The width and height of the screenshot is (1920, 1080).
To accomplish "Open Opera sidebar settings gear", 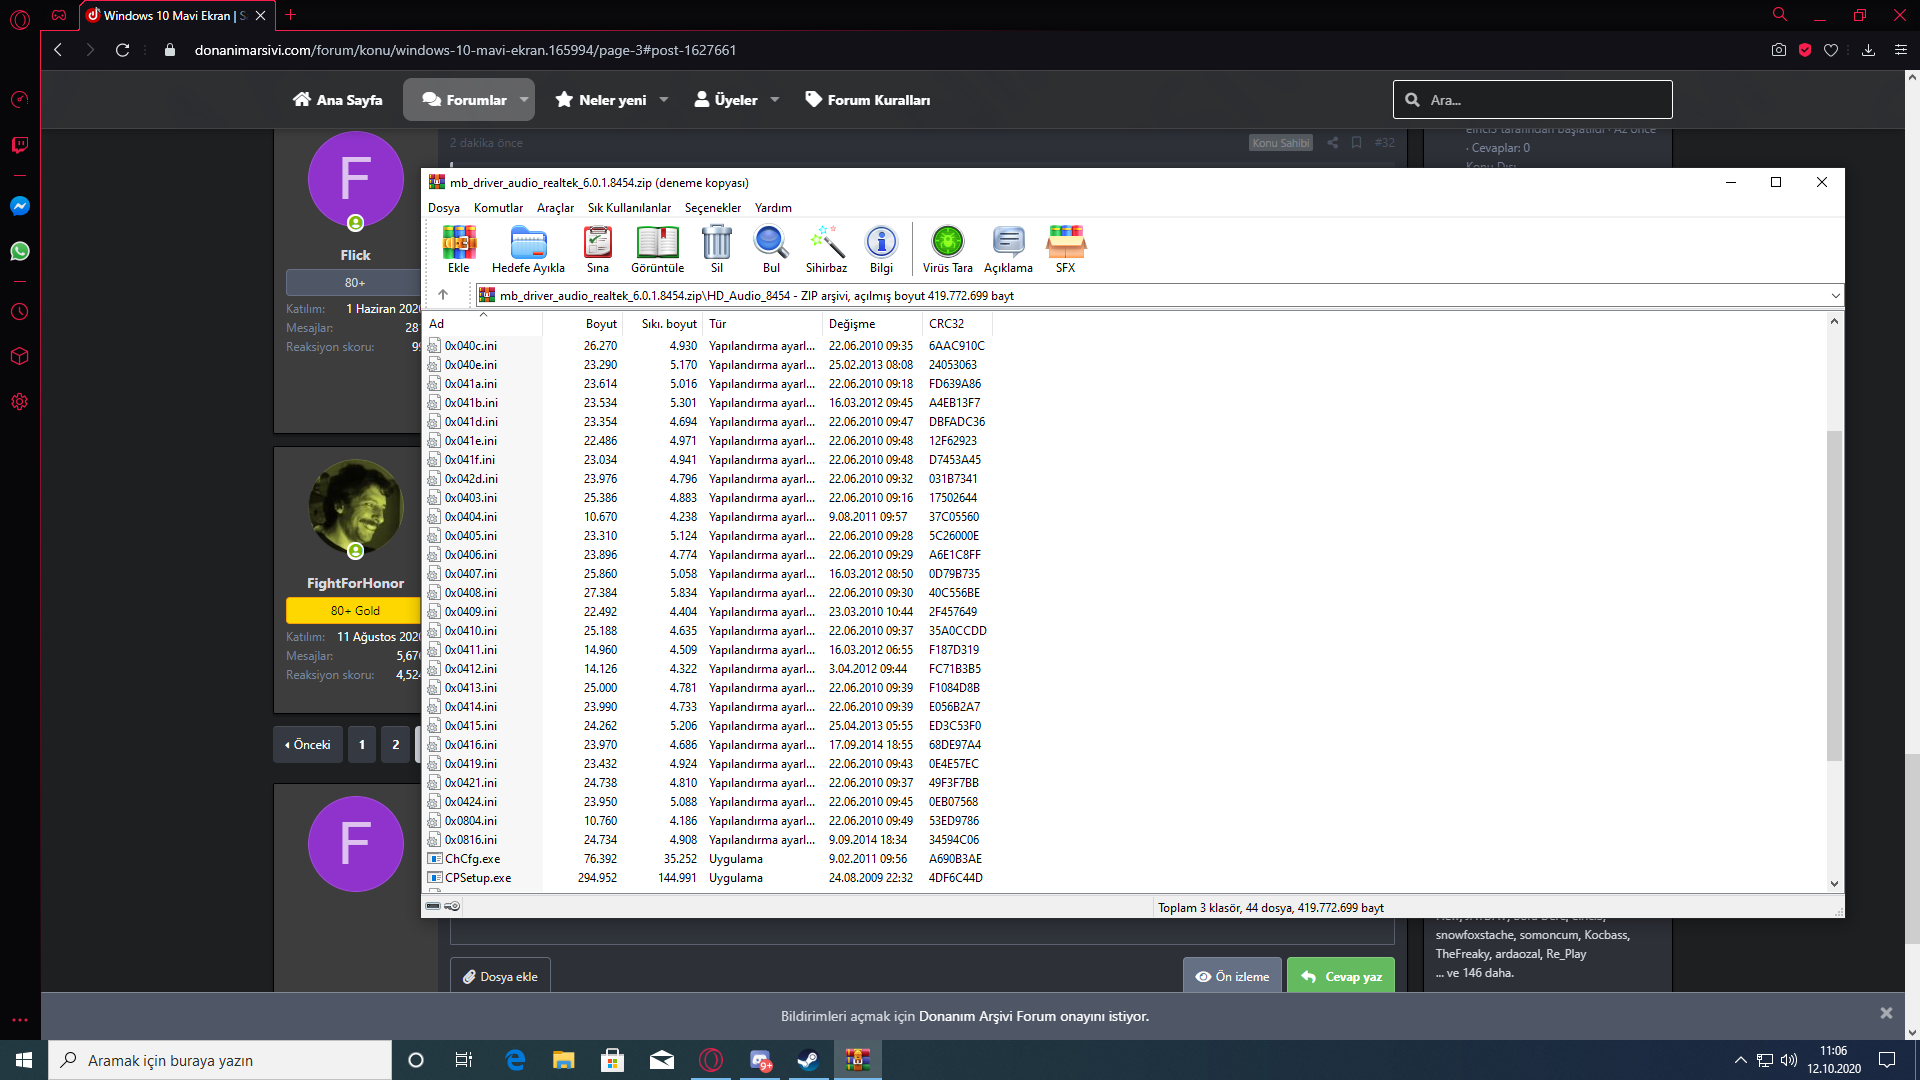I will [x=20, y=402].
